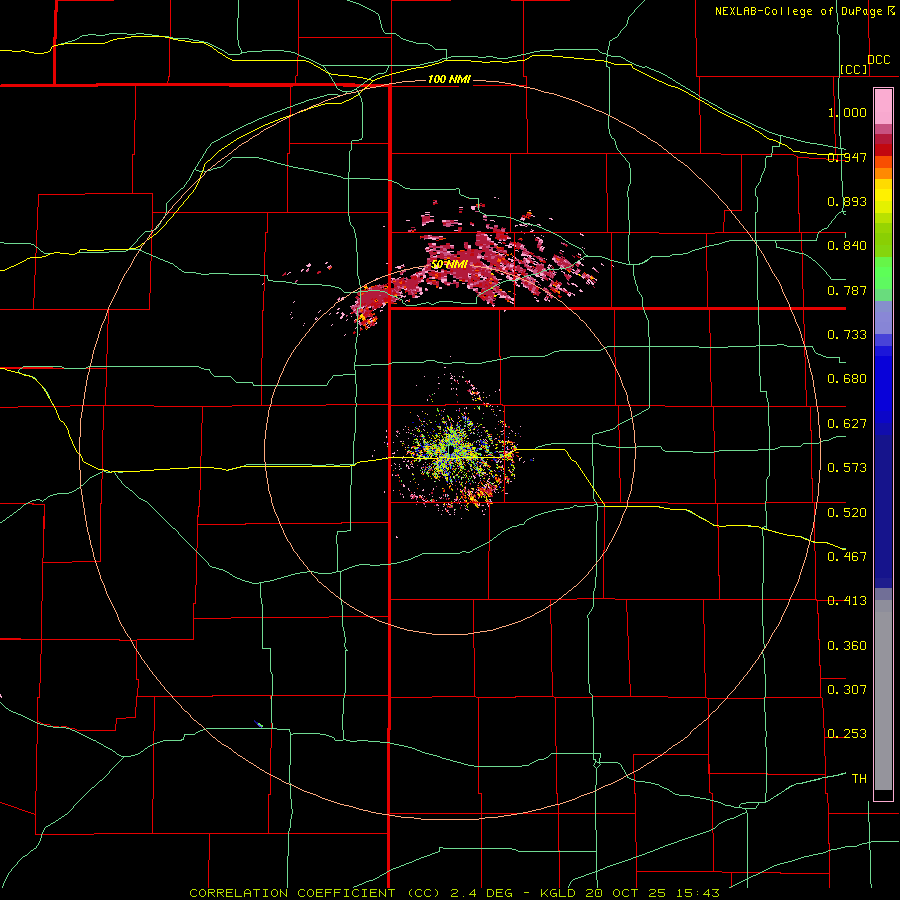900x900 pixels.
Task: Pick the gray segment of the color scale
Action: (x=883, y=695)
